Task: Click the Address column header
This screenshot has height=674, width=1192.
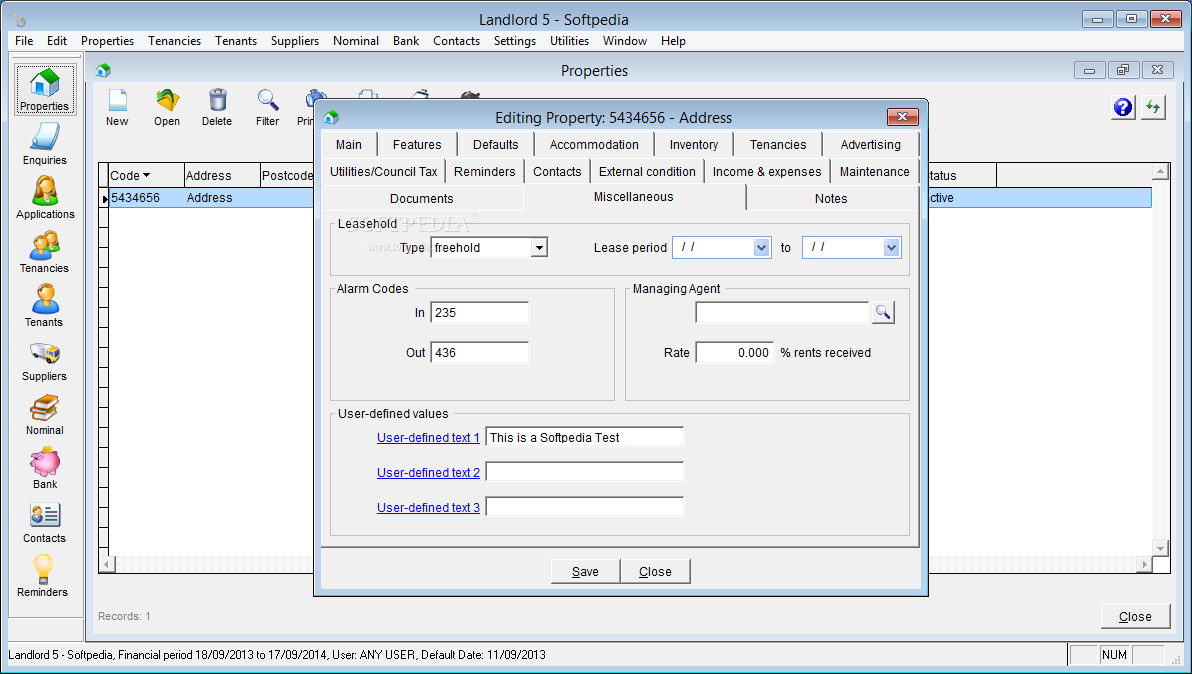Action: (x=222, y=176)
